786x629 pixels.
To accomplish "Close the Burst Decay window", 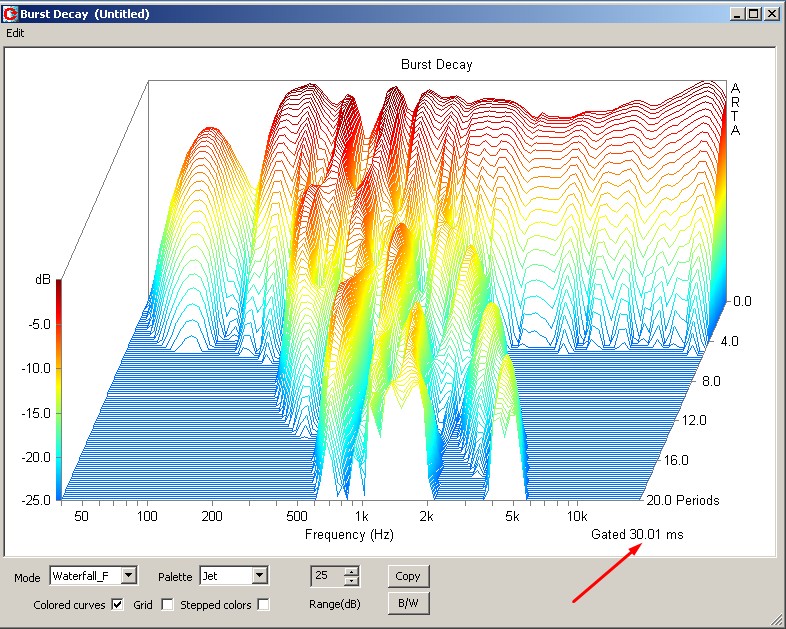I will [771, 14].
